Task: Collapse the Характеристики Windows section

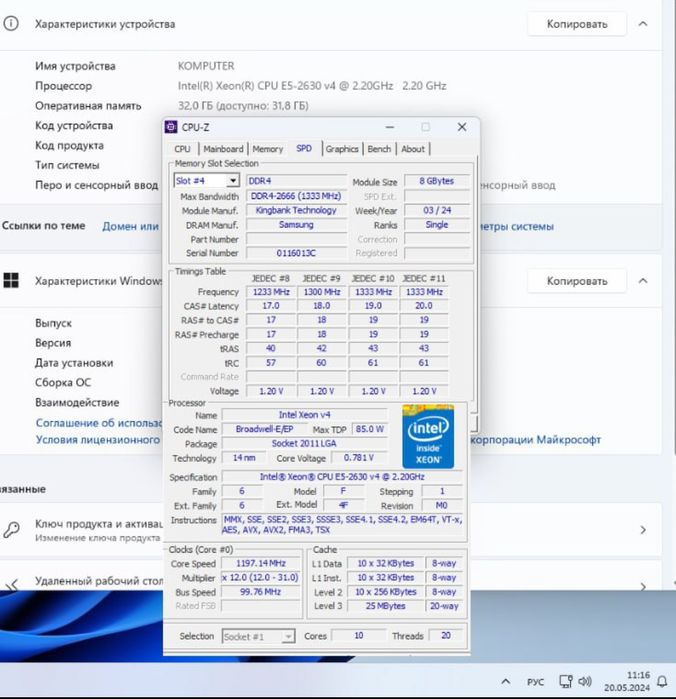Action: (x=643, y=280)
